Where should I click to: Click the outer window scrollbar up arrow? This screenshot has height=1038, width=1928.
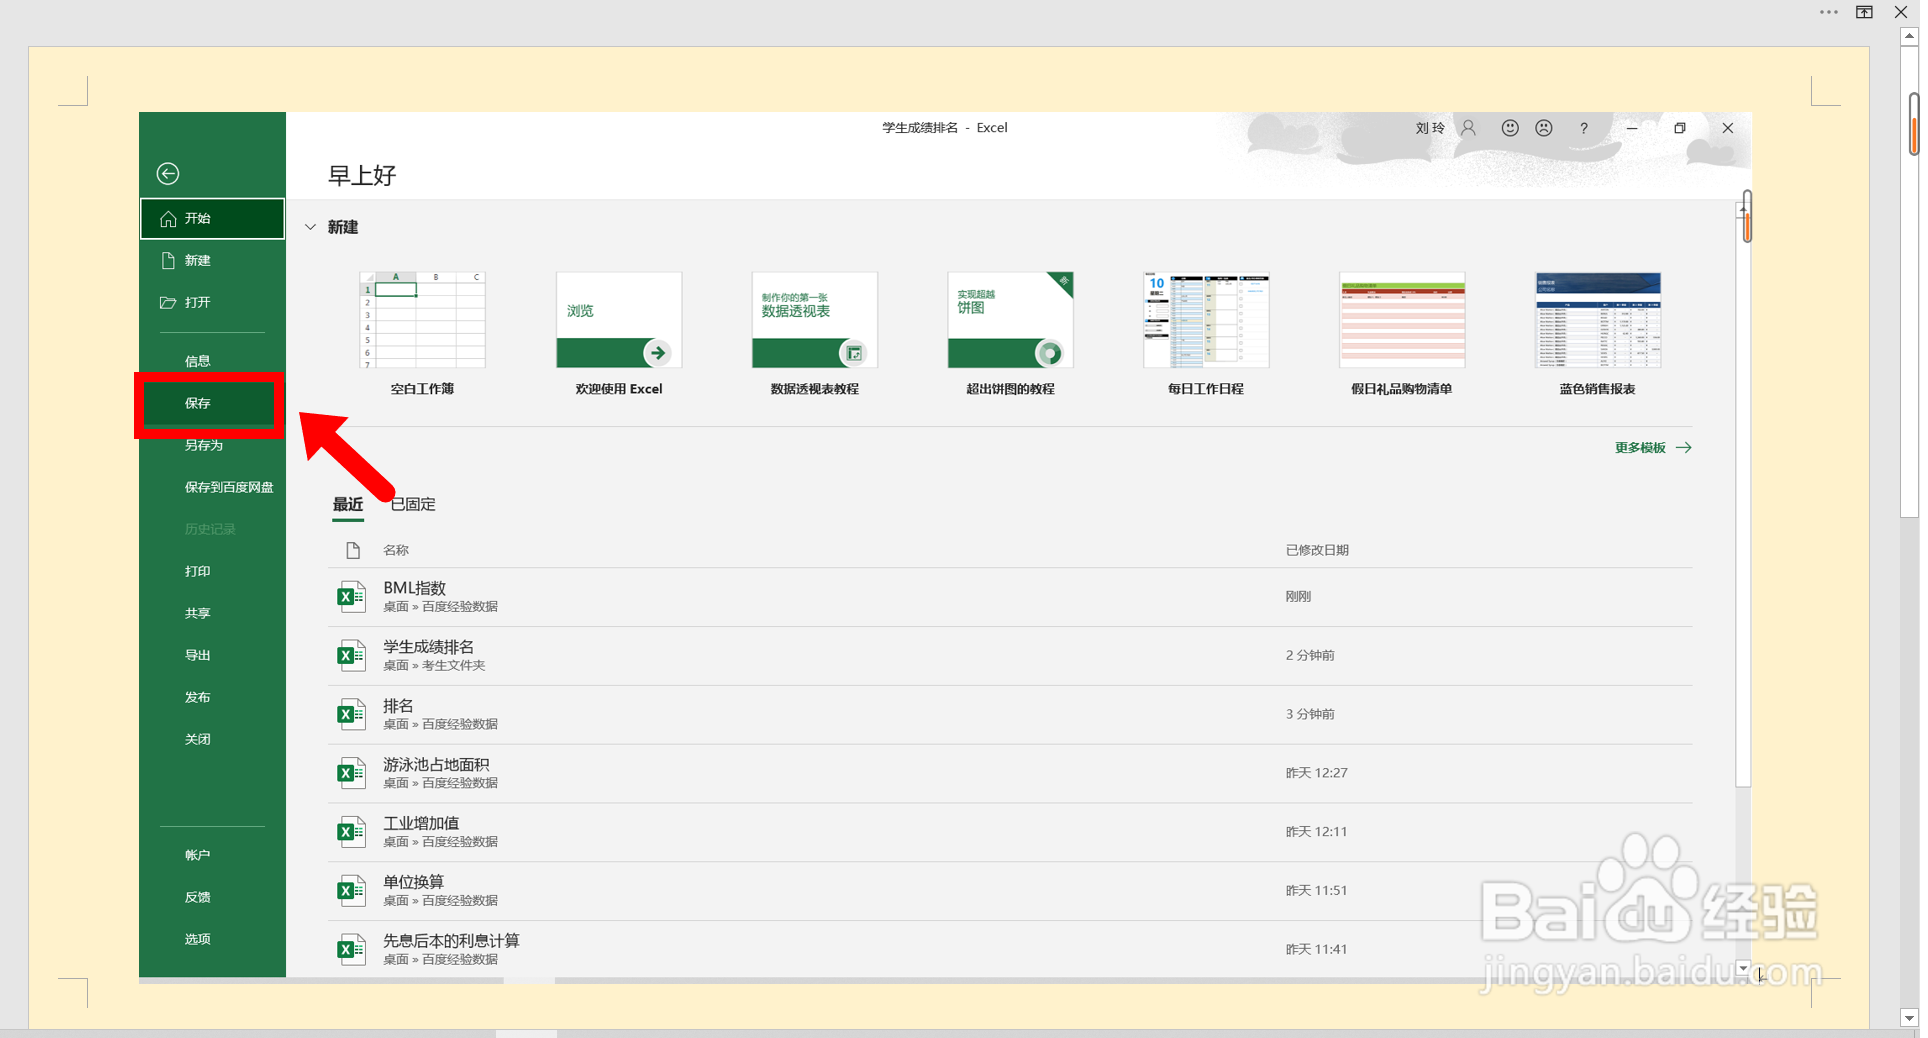[x=1909, y=36]
